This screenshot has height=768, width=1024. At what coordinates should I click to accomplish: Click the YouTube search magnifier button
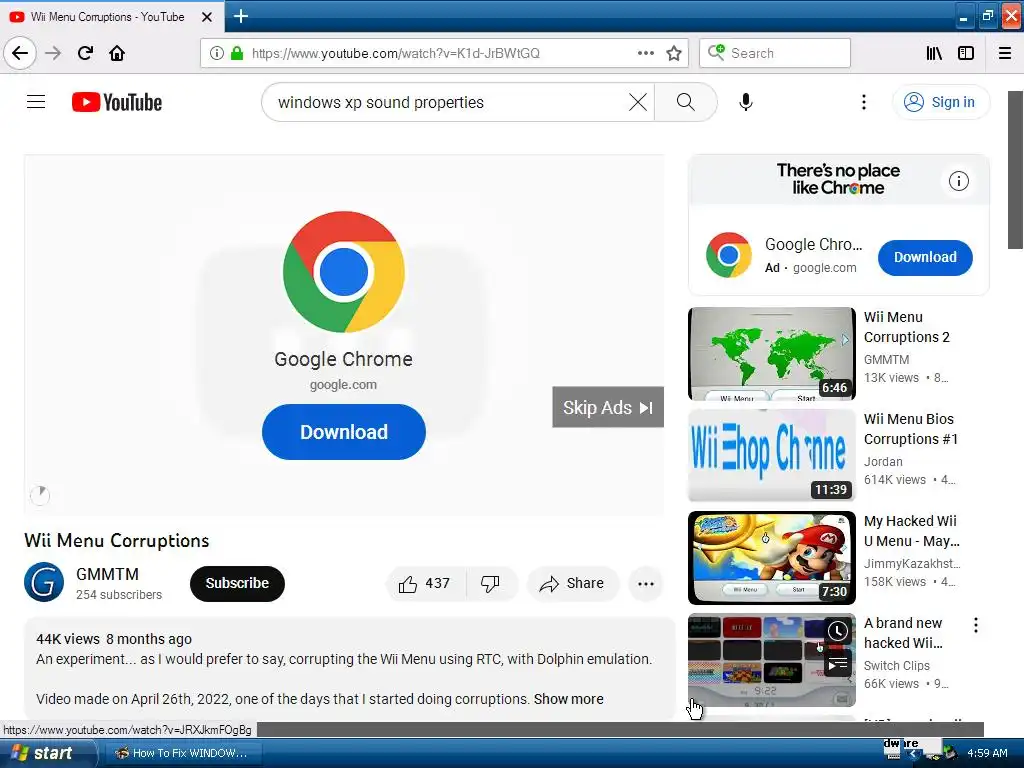[x=685, y=102]
